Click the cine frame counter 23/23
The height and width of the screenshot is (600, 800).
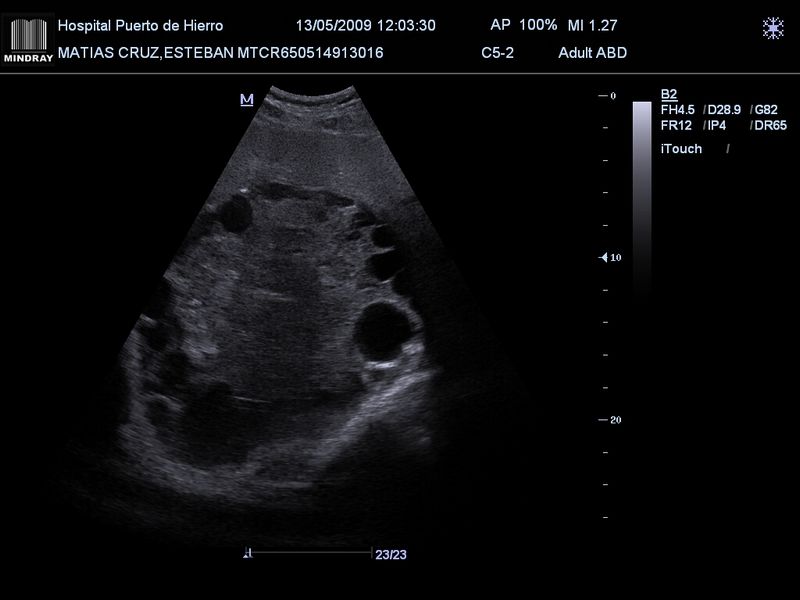click(391, 555)
